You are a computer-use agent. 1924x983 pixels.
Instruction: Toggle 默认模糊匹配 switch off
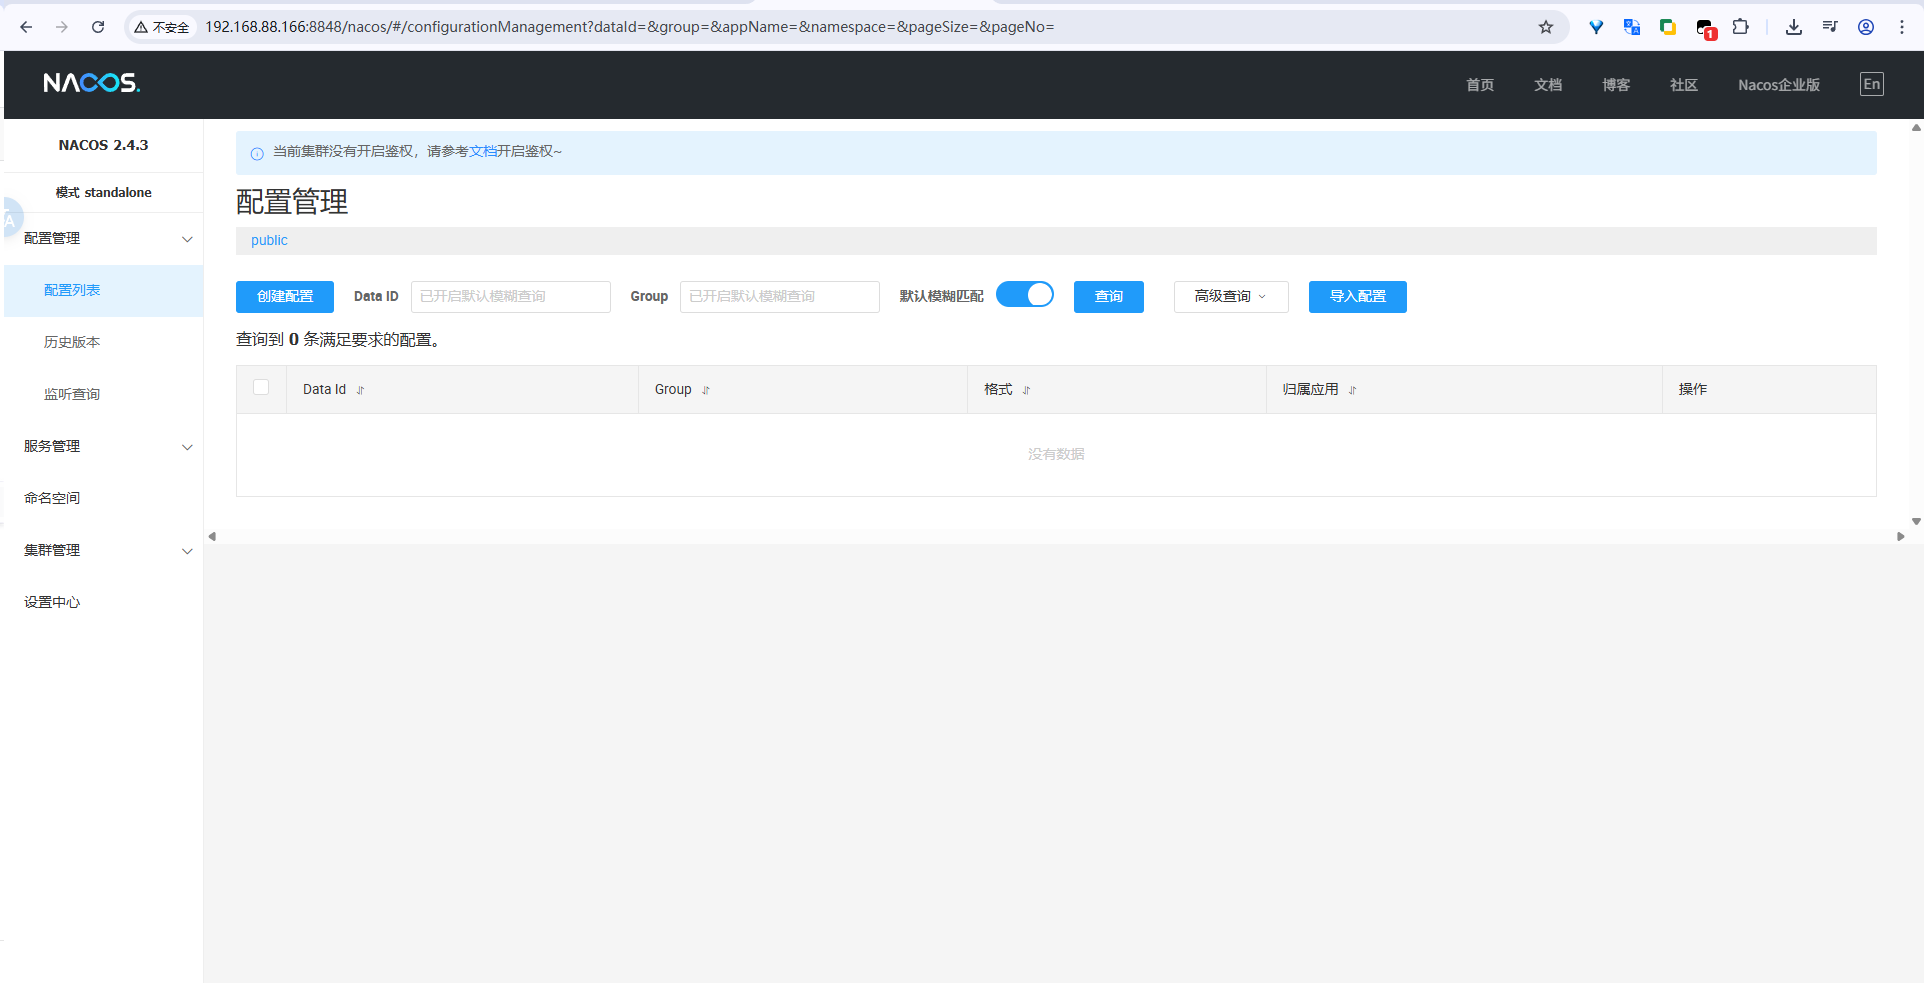coord(1025,295)
